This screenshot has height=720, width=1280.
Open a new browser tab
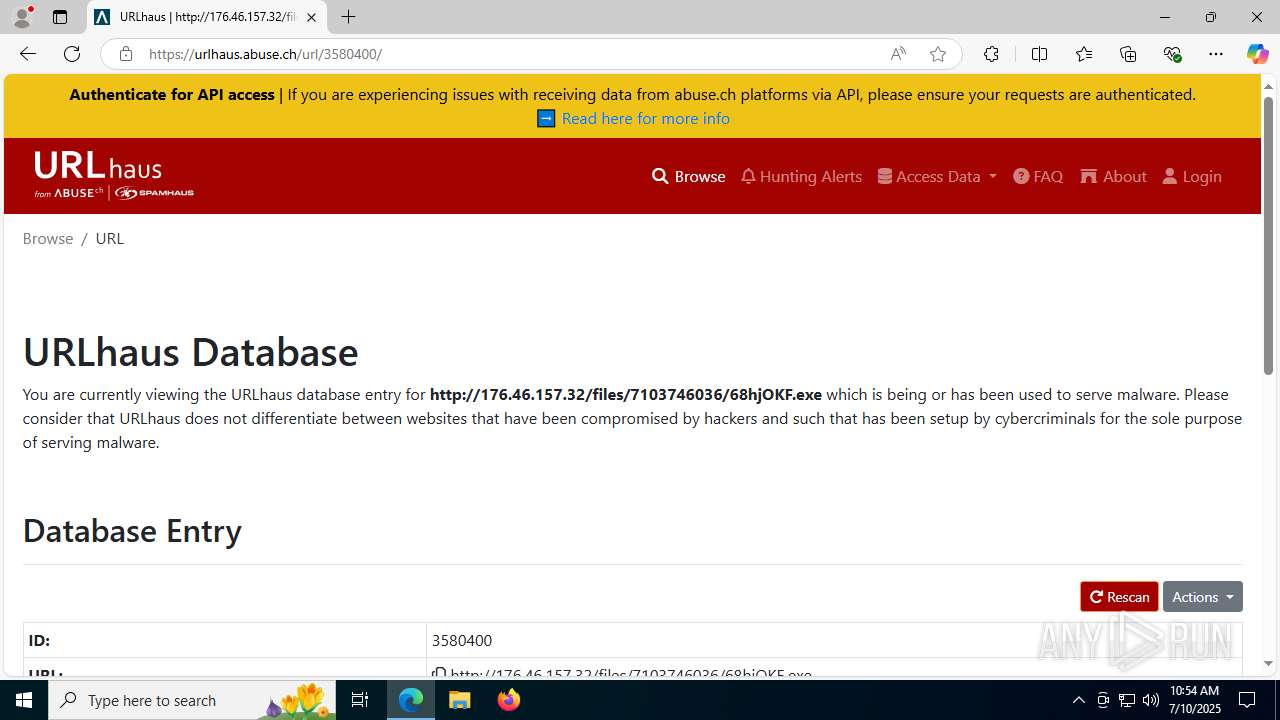click(348, 17)
